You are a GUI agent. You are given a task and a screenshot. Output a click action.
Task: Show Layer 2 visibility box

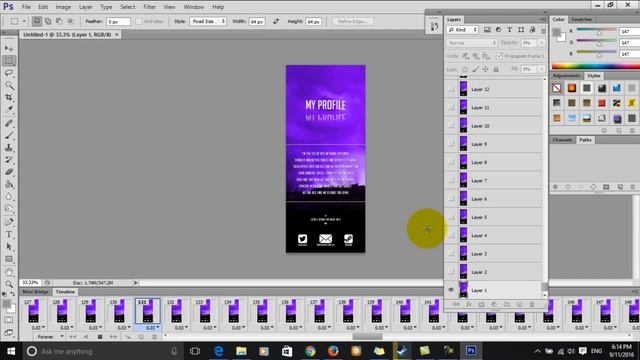(451, 271)
